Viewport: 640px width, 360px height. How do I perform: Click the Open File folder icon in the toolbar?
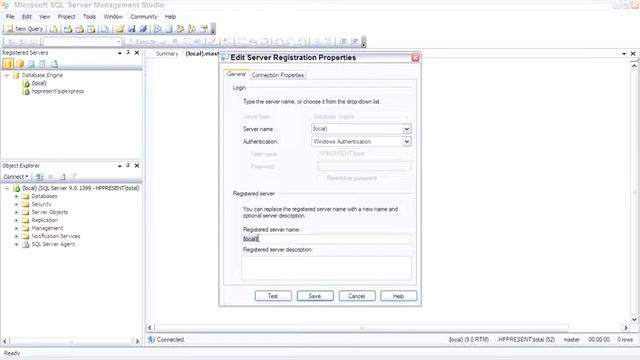click(120, 29)
